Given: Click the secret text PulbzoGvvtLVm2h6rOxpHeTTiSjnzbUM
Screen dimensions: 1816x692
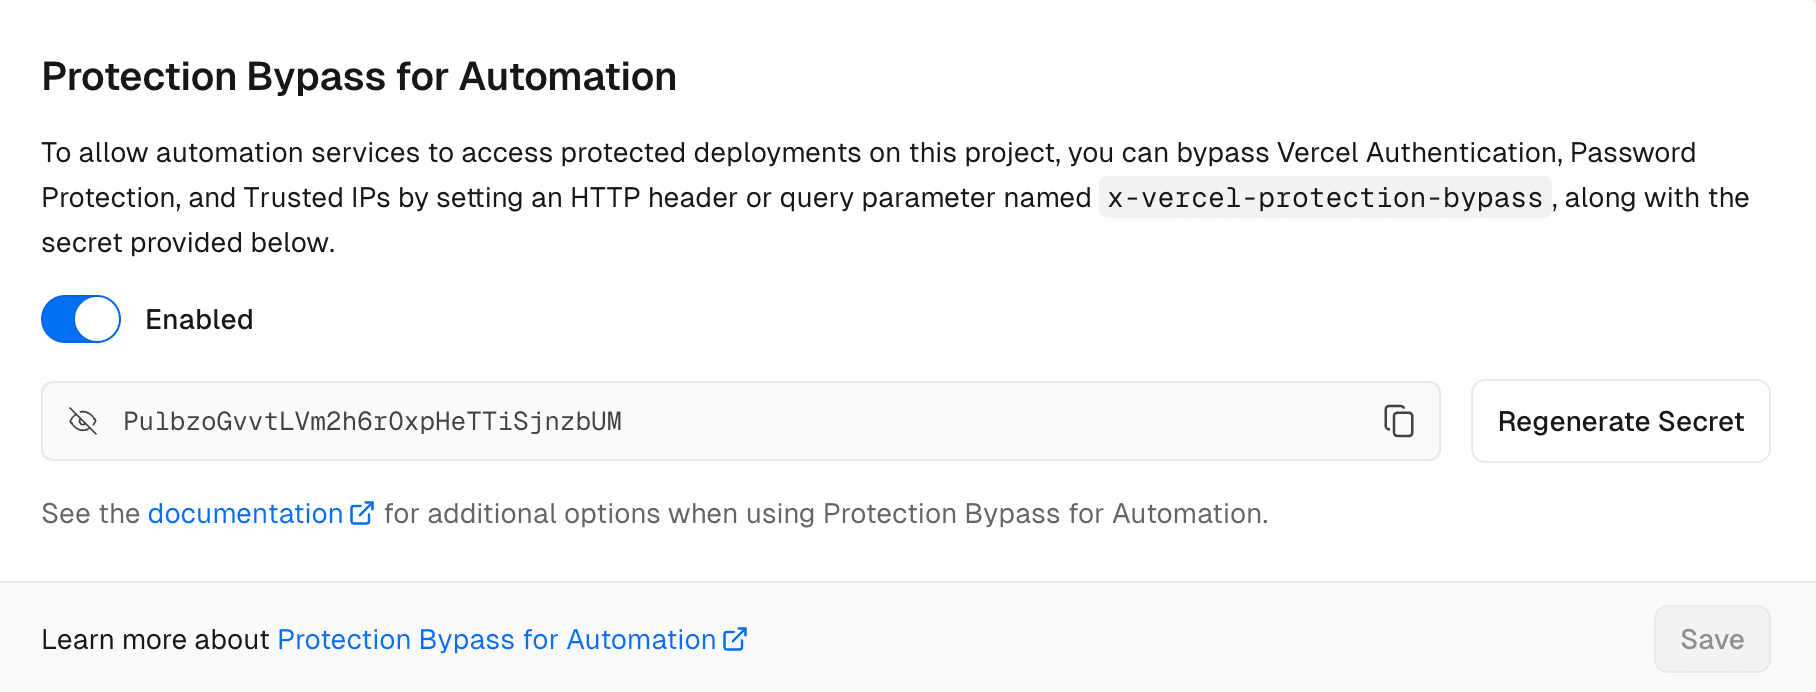Looking at the screenshot, I should coord(371,421).
